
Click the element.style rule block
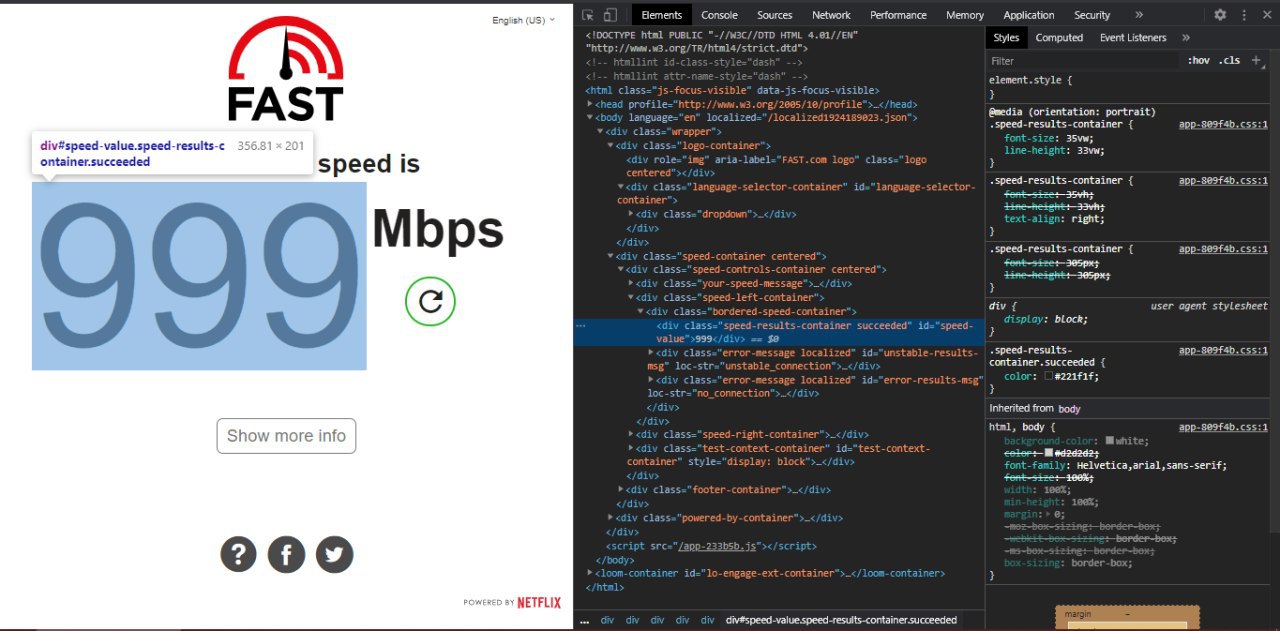coord(1129,86)
